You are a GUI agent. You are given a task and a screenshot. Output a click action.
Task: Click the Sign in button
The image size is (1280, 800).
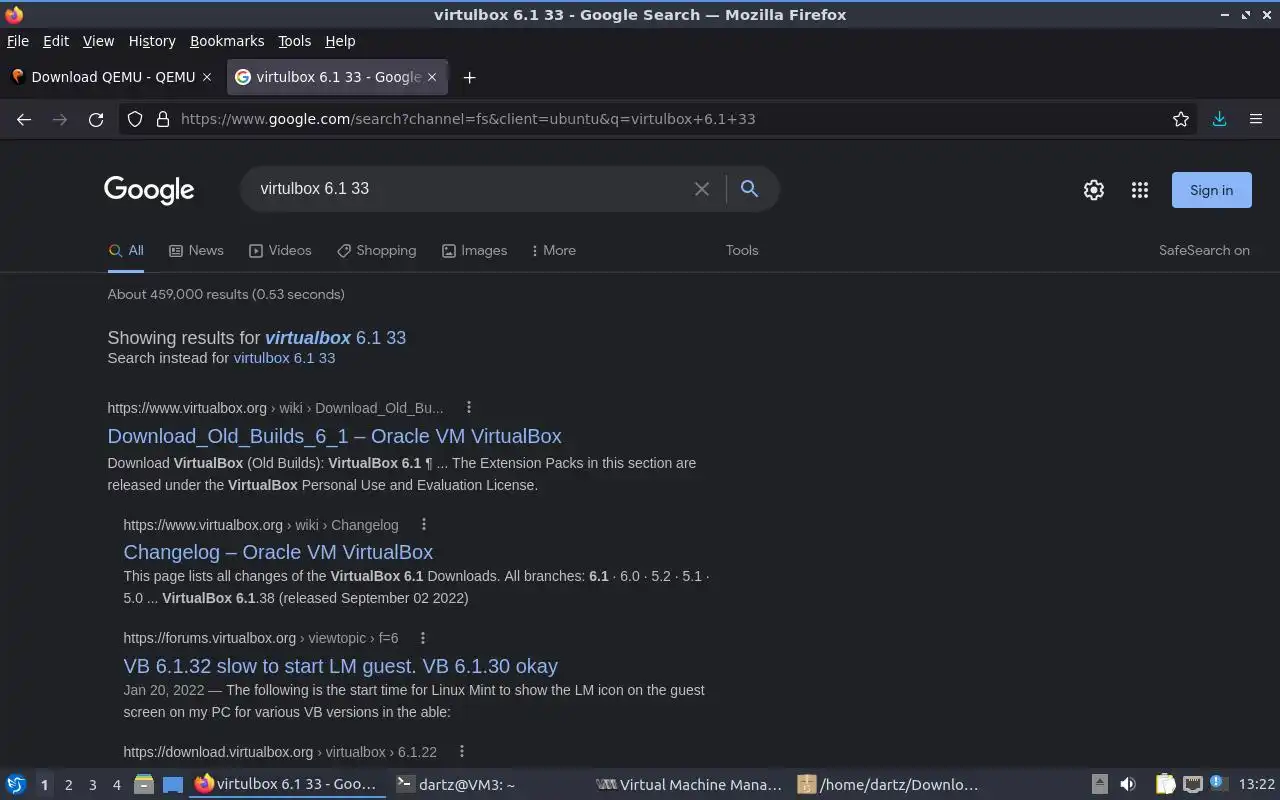point(1211,190)
